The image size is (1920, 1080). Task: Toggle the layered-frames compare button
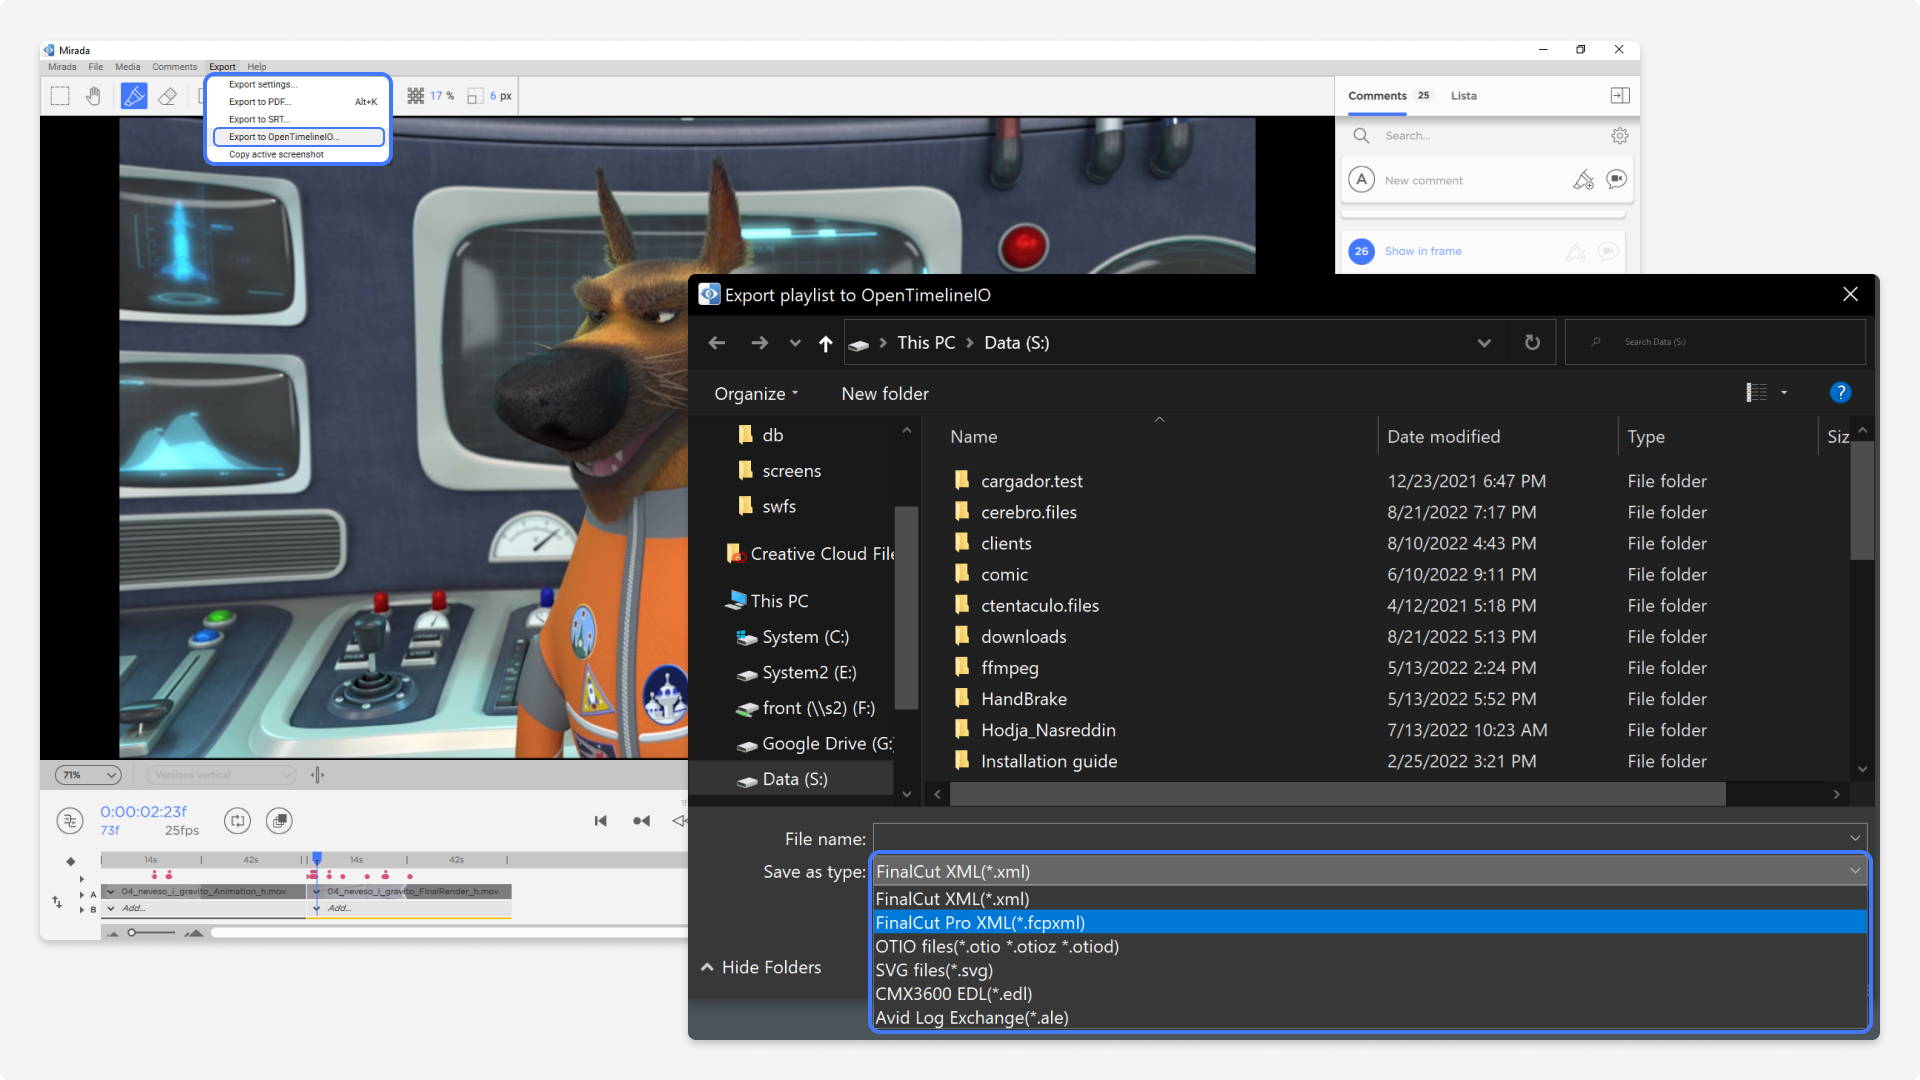[x=279, y=821]
